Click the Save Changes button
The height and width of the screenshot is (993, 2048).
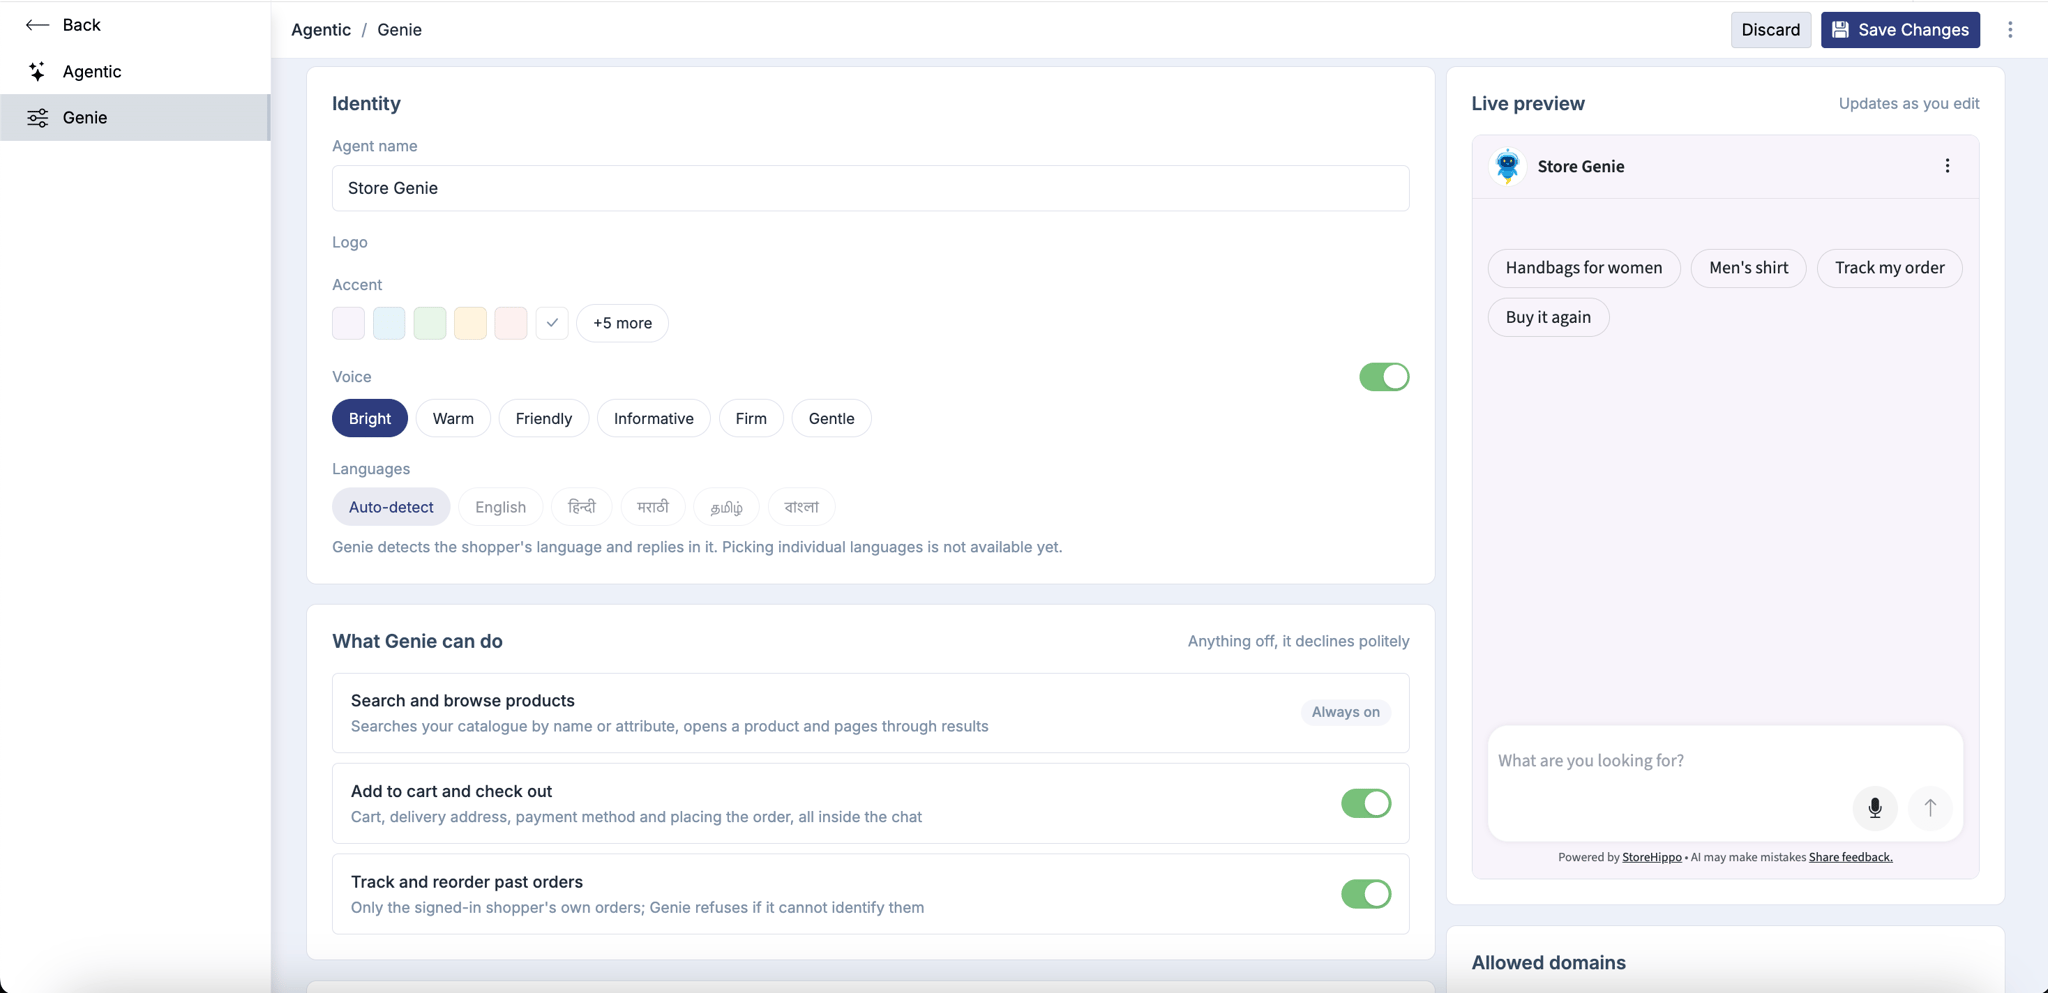pos(1900,30)
